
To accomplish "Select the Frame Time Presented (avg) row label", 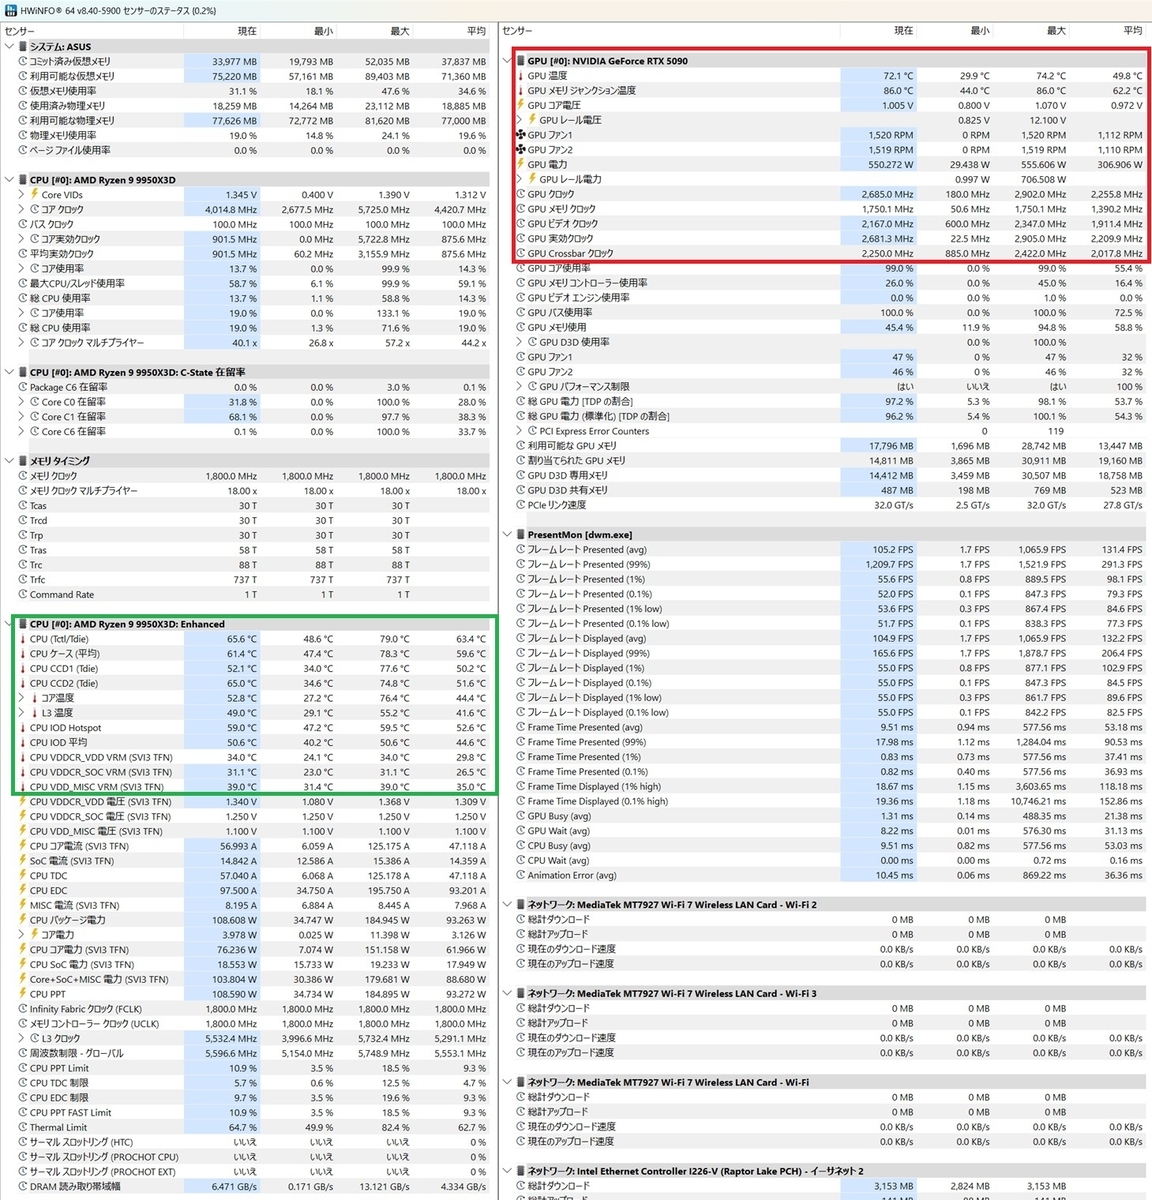I will click(585, 727).
